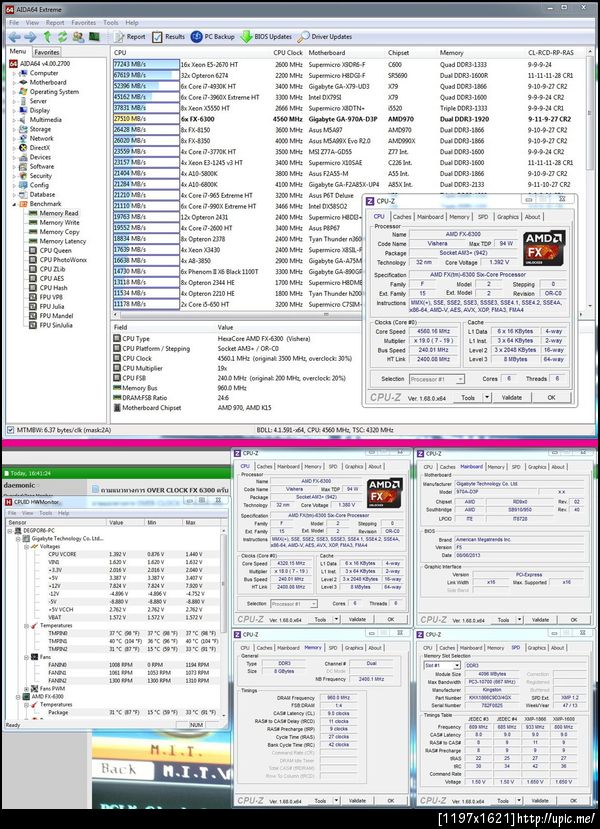Open the Help menu in AIDA64

click(x=132, y=23)
